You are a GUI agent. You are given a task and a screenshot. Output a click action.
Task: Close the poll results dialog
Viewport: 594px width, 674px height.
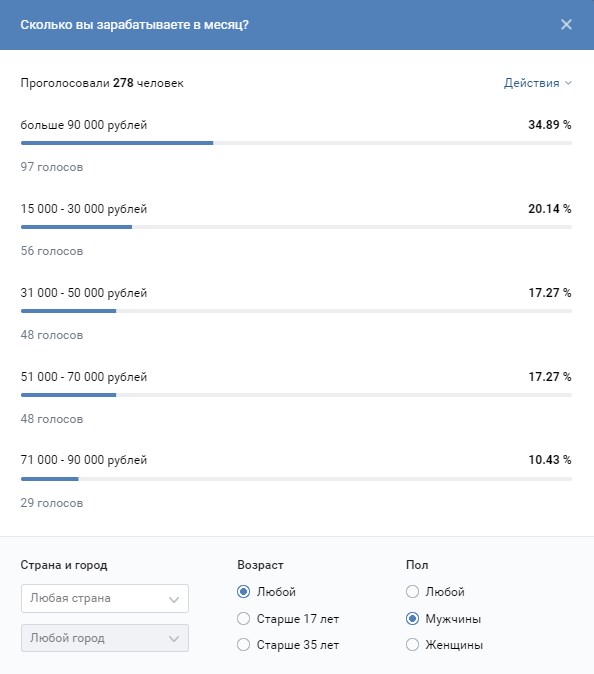[x=566, y=25]
